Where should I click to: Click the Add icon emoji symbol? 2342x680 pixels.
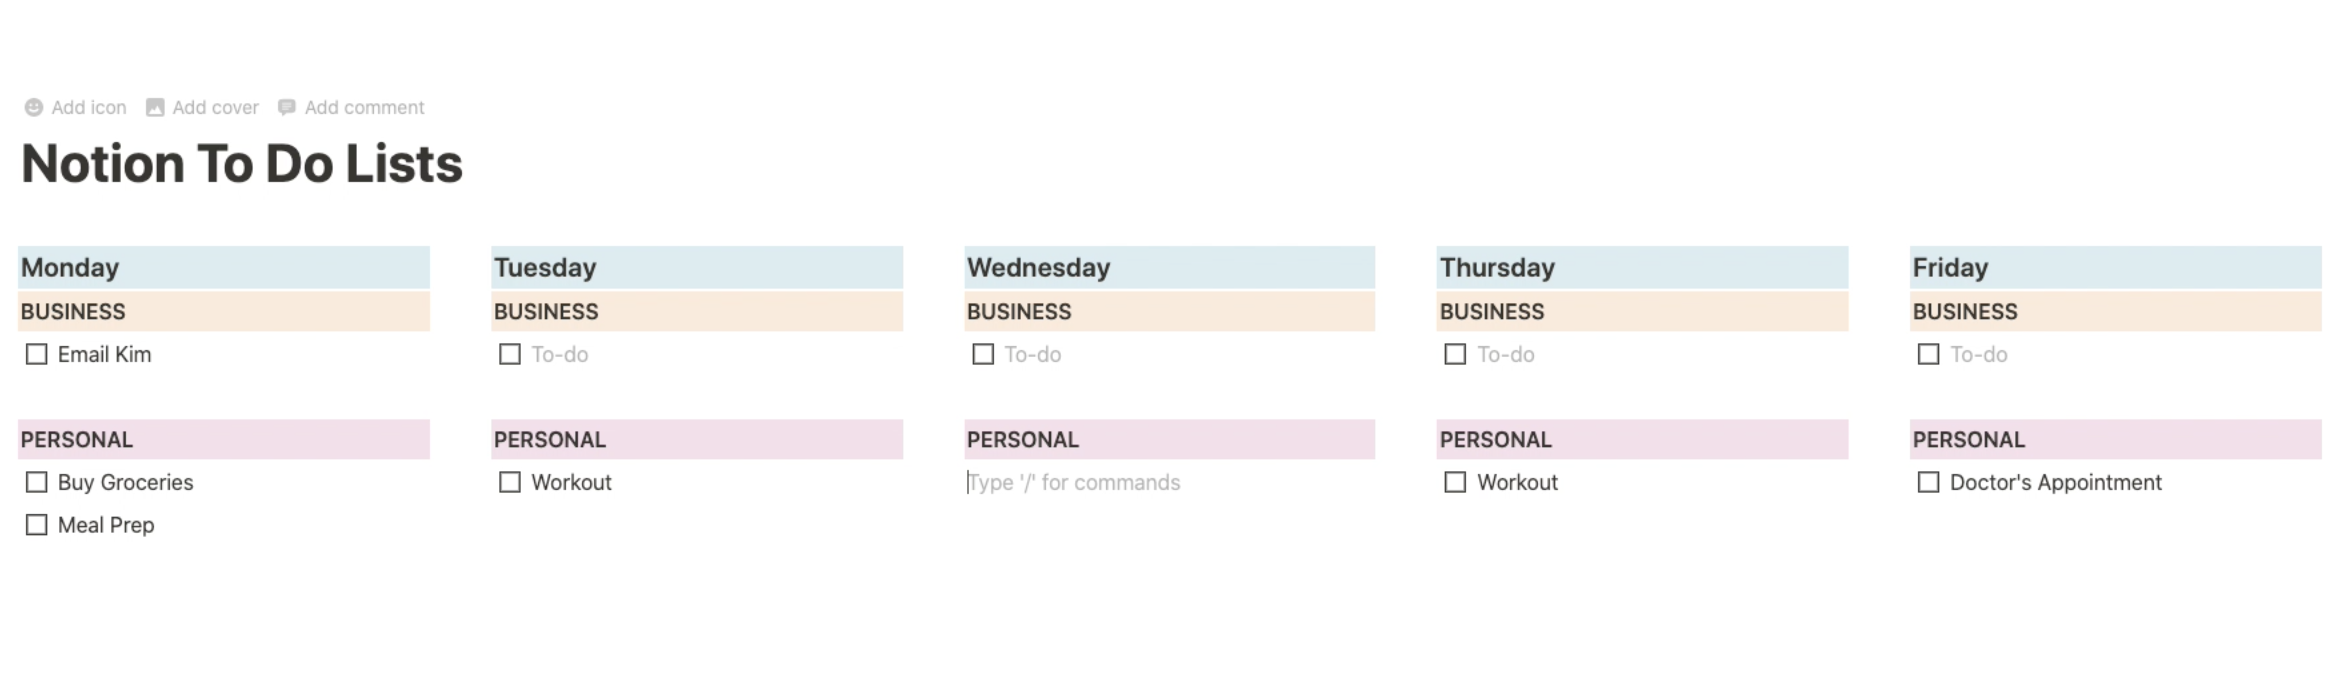pos(33,107)
